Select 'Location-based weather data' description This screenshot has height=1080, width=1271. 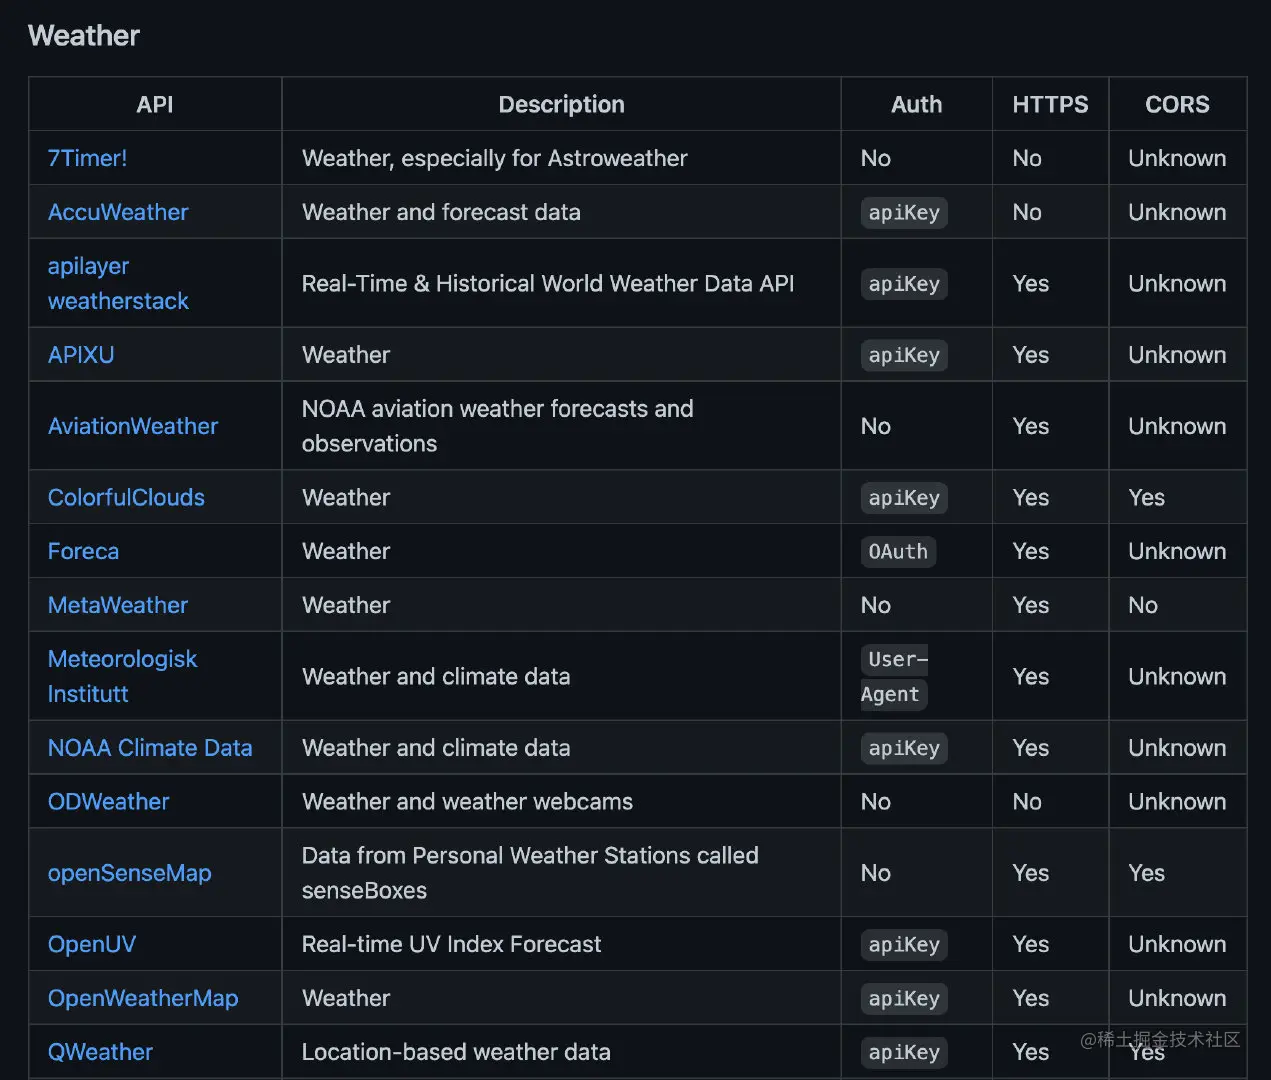456,1052
